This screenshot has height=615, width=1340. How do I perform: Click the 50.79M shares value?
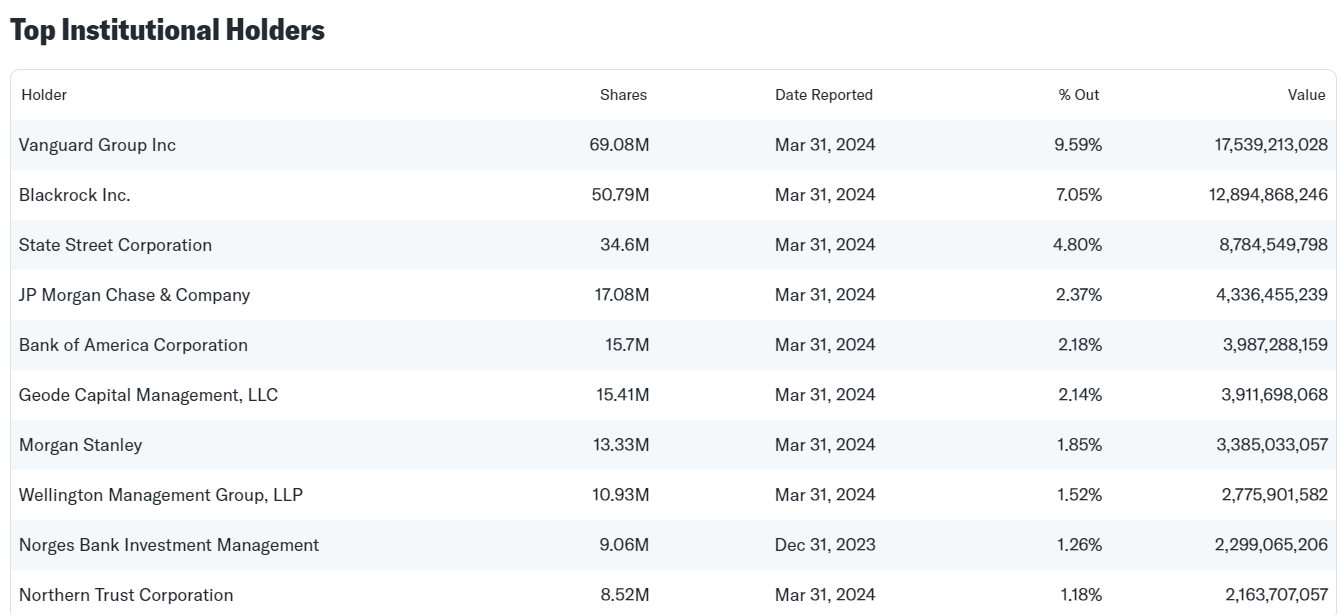620,195
